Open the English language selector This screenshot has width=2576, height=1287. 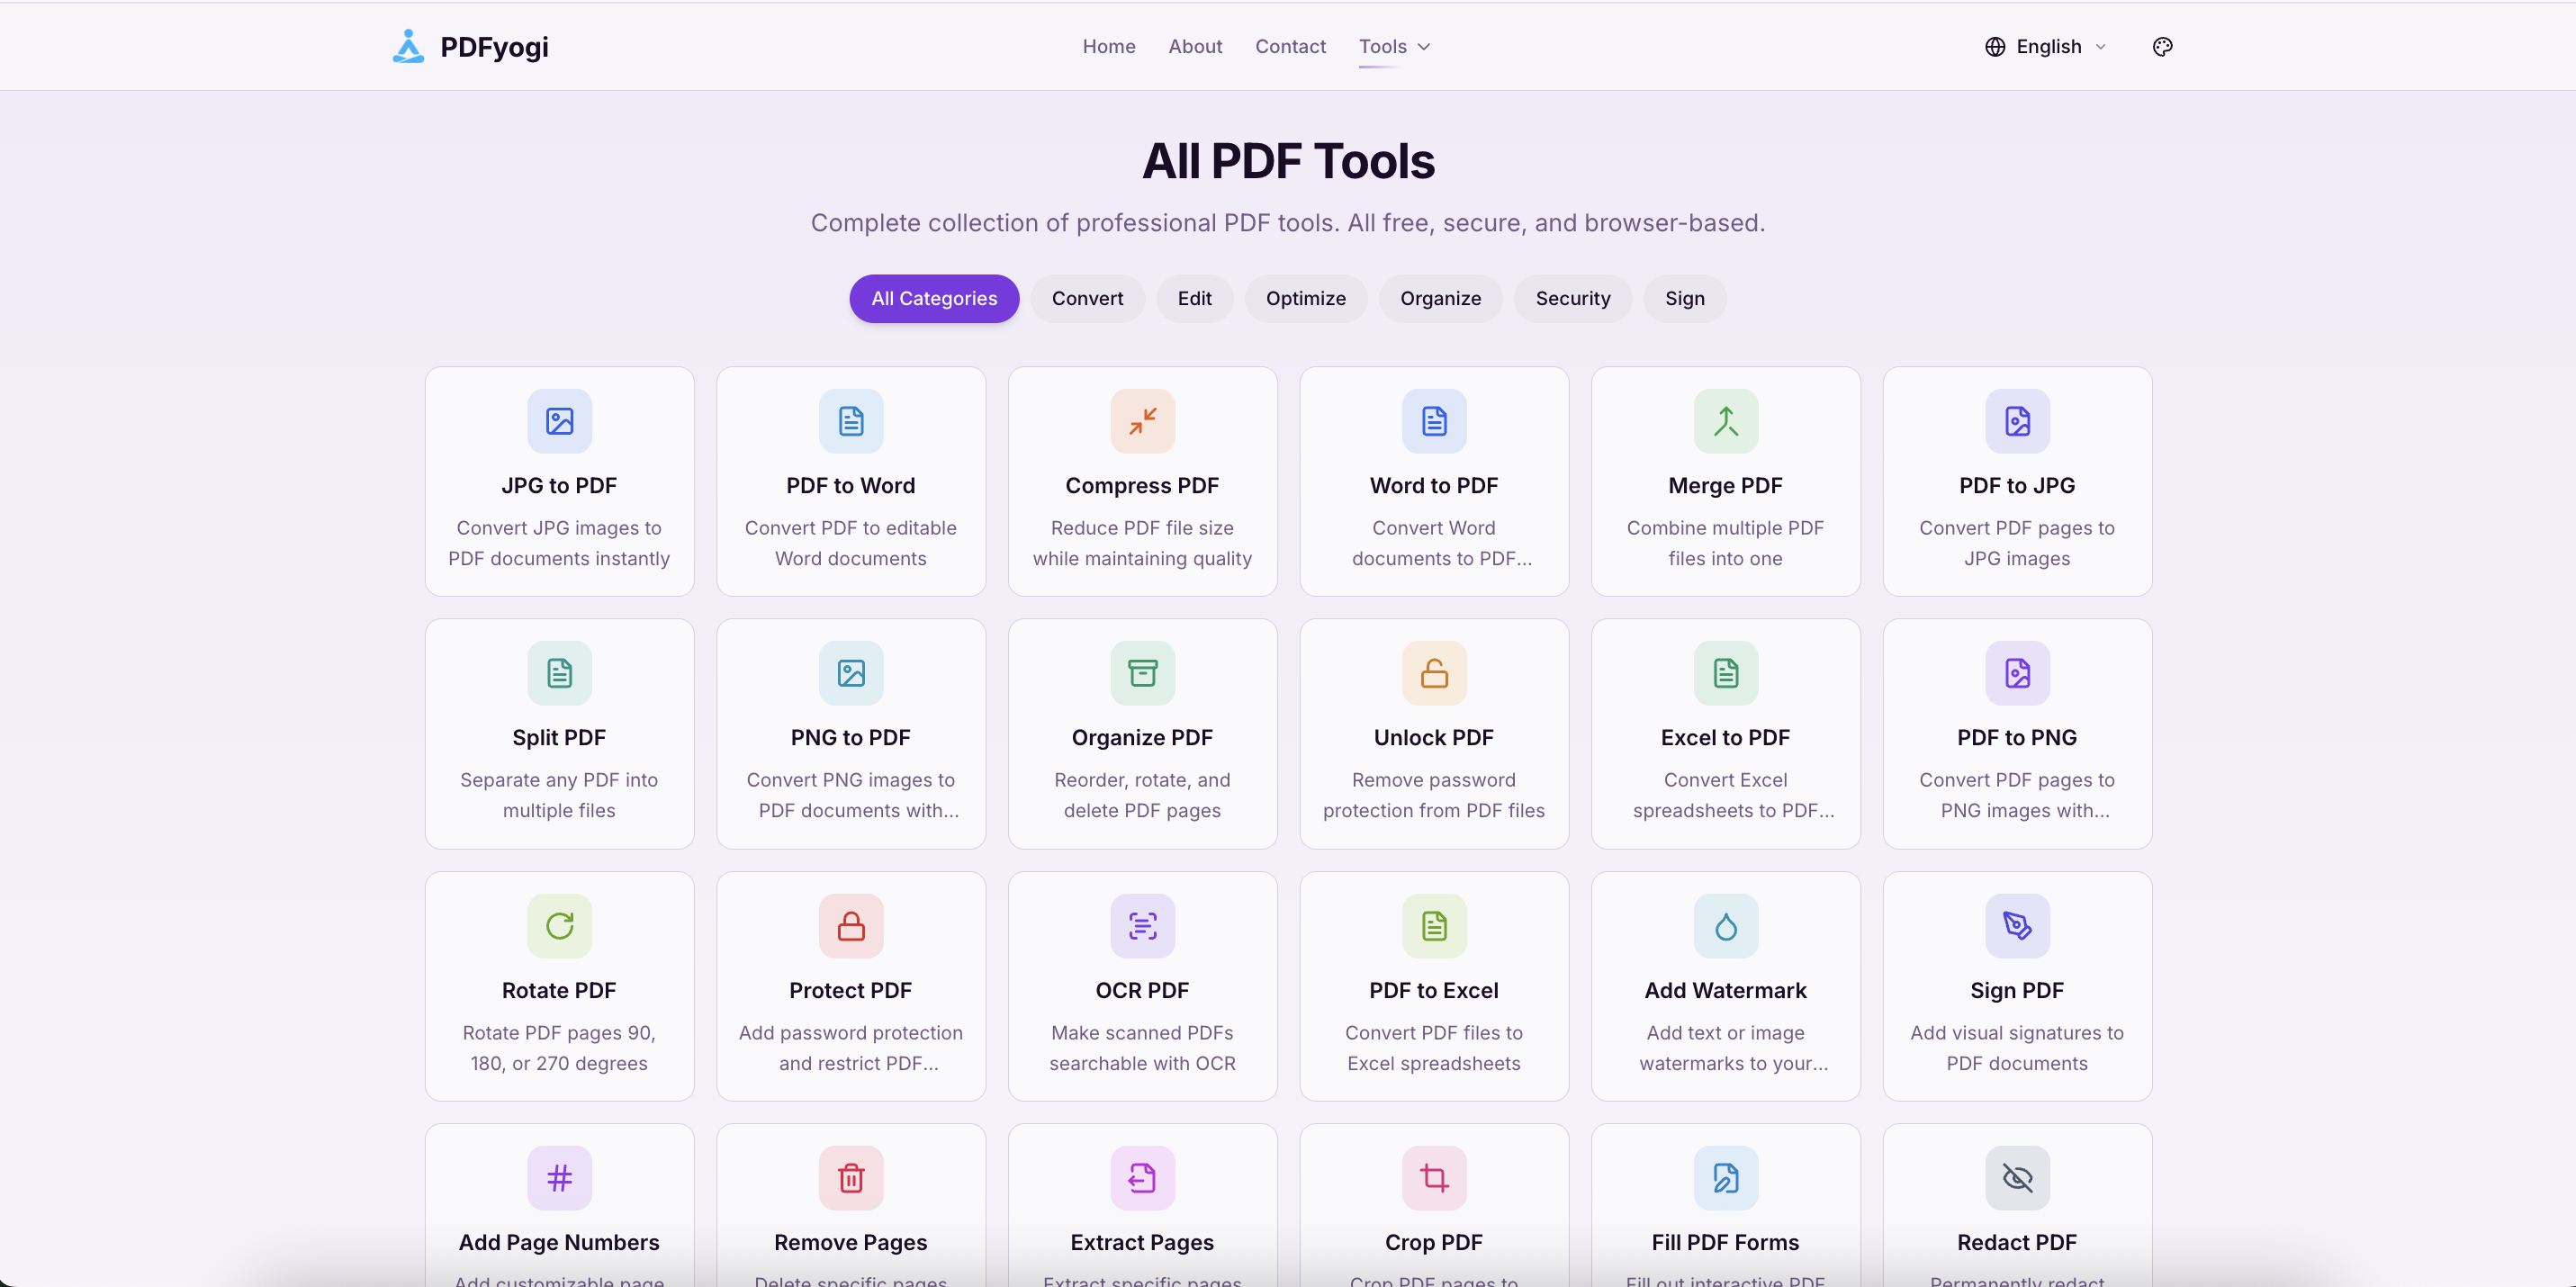click(x=2045, y=46)
